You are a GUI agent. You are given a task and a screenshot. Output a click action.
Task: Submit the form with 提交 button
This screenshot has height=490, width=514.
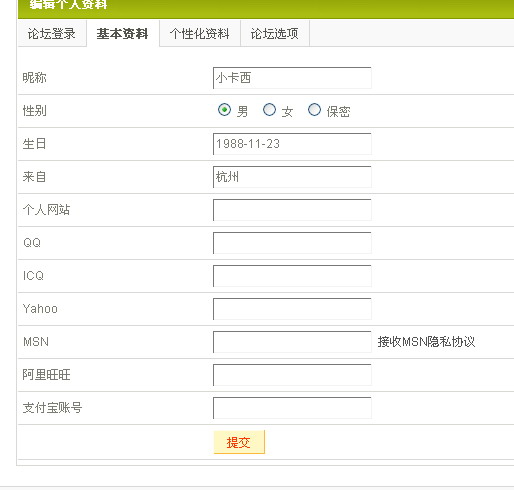239,442
